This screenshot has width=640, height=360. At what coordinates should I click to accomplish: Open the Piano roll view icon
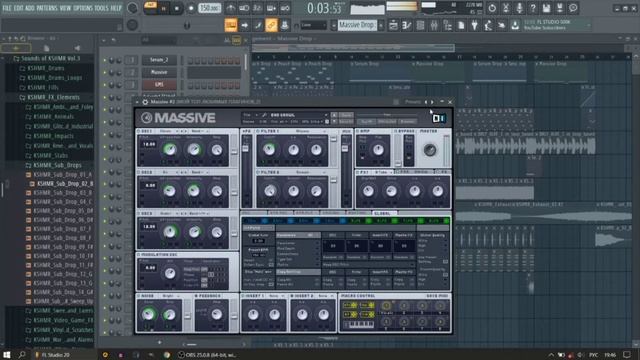[407, 25]
